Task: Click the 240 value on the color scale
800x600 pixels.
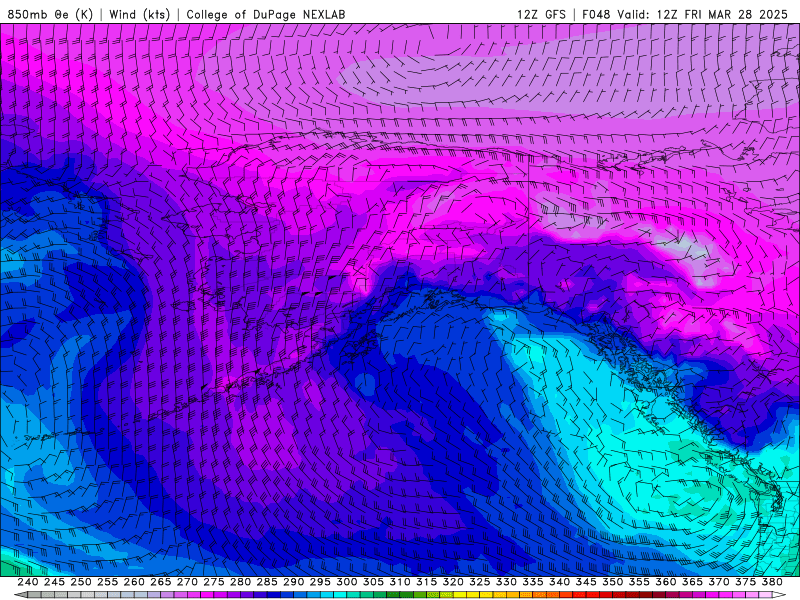Action: coord(28,582)
